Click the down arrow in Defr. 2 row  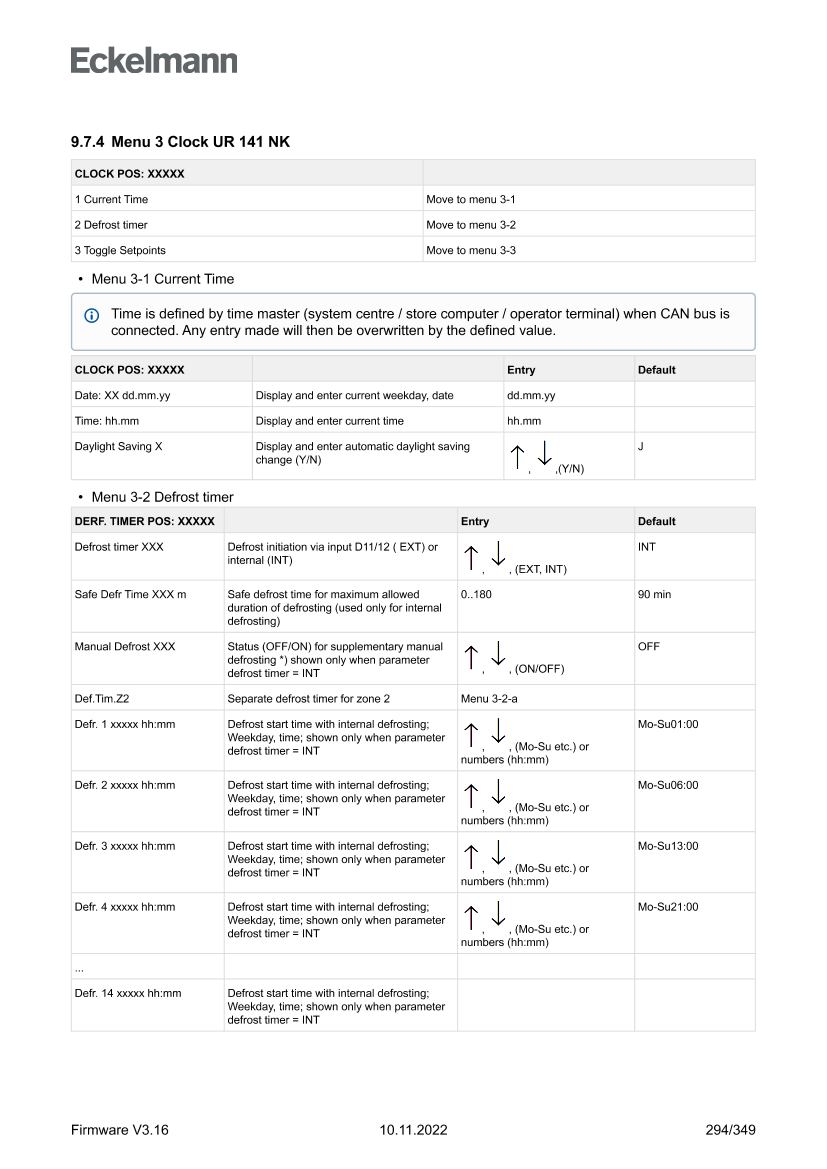tap(499, 795)
